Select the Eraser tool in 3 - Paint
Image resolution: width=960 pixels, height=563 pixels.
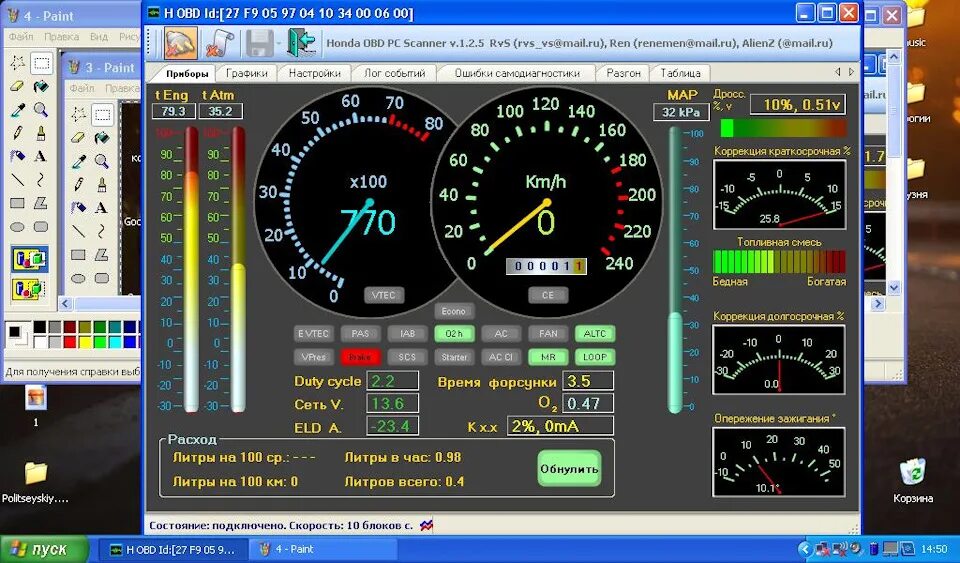pos(78,138)
